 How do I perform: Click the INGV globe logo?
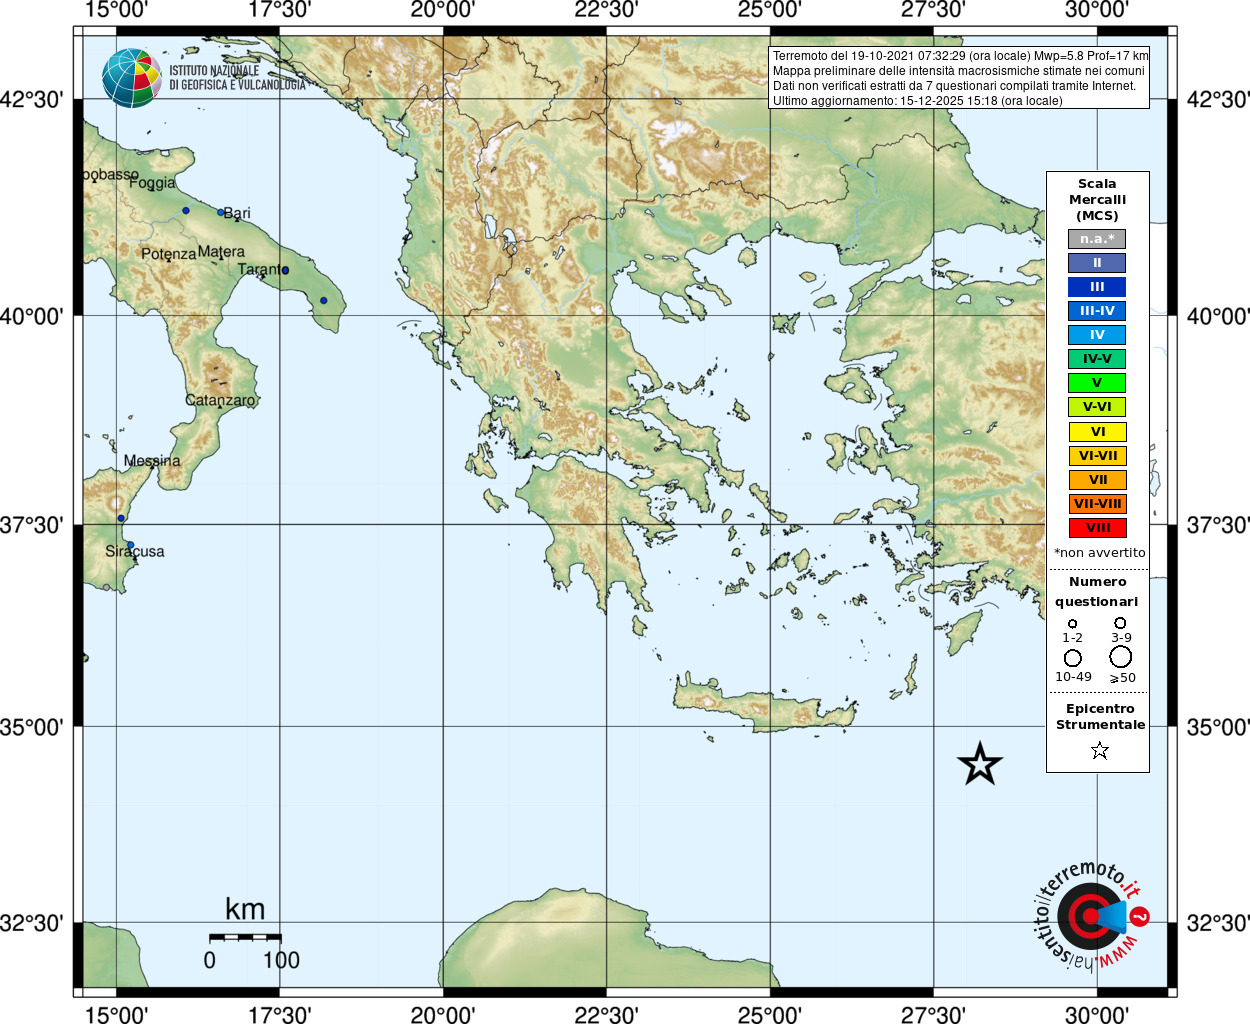[131, 78]
